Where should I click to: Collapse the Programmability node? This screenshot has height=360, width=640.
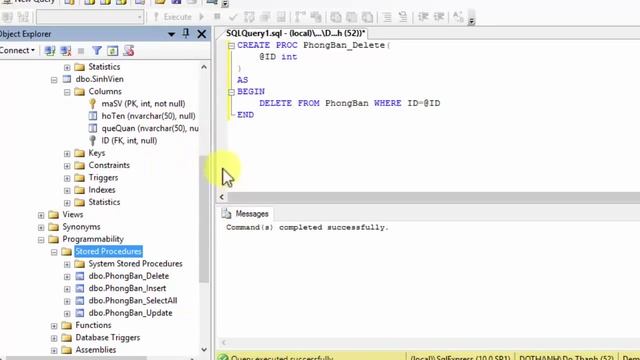point(41,240)
